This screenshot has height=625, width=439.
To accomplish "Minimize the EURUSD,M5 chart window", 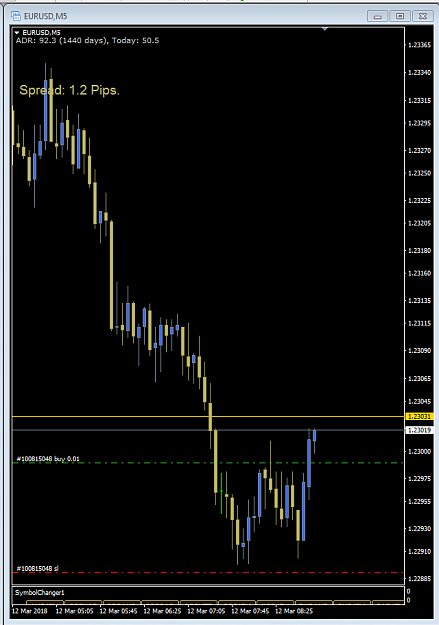I will [377, 16].
